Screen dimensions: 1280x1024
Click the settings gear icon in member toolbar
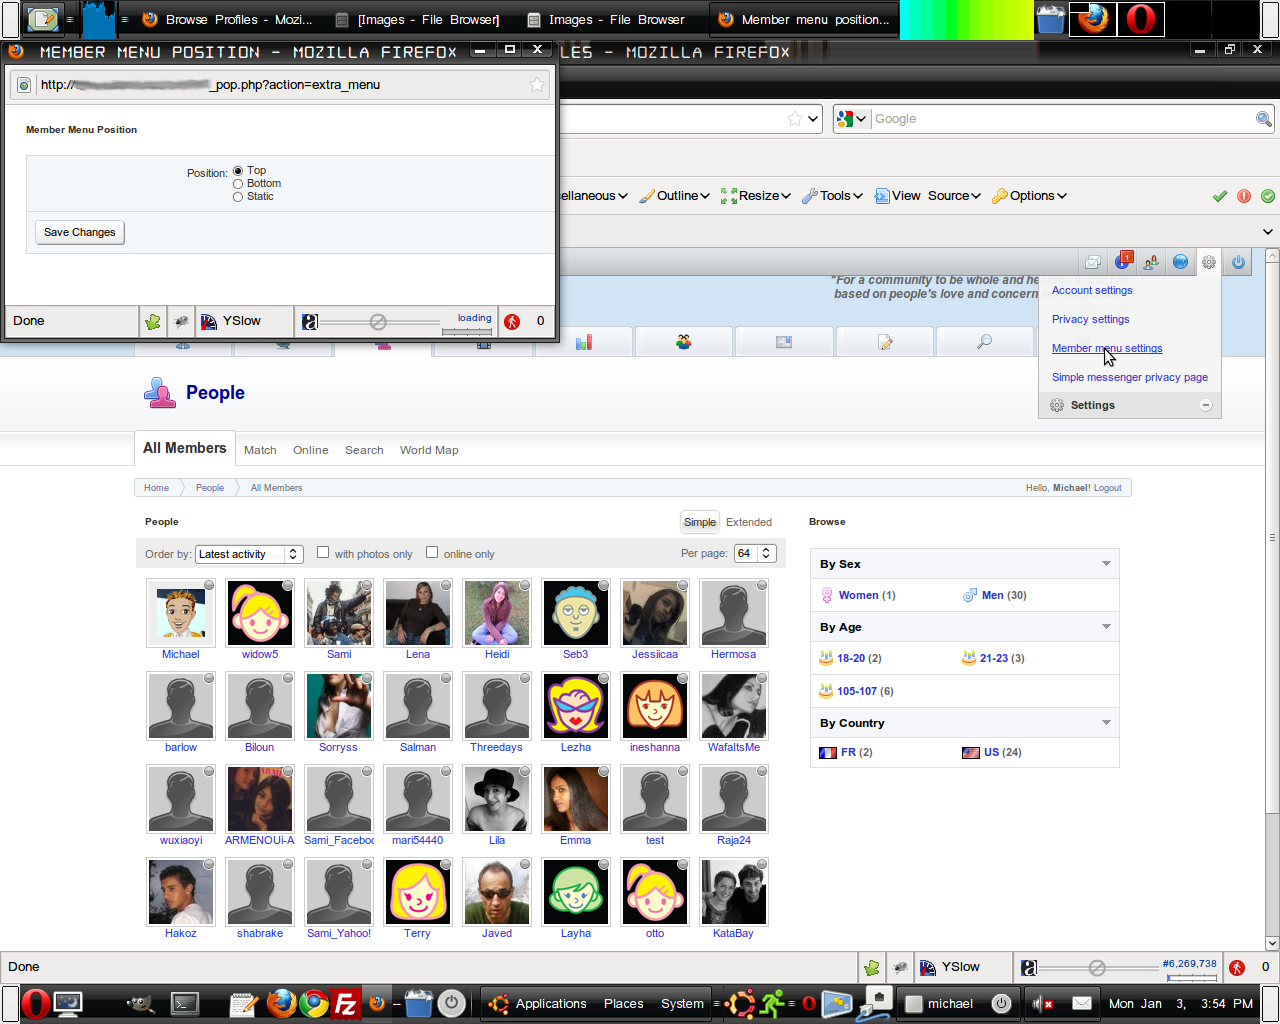(1209, 262)
